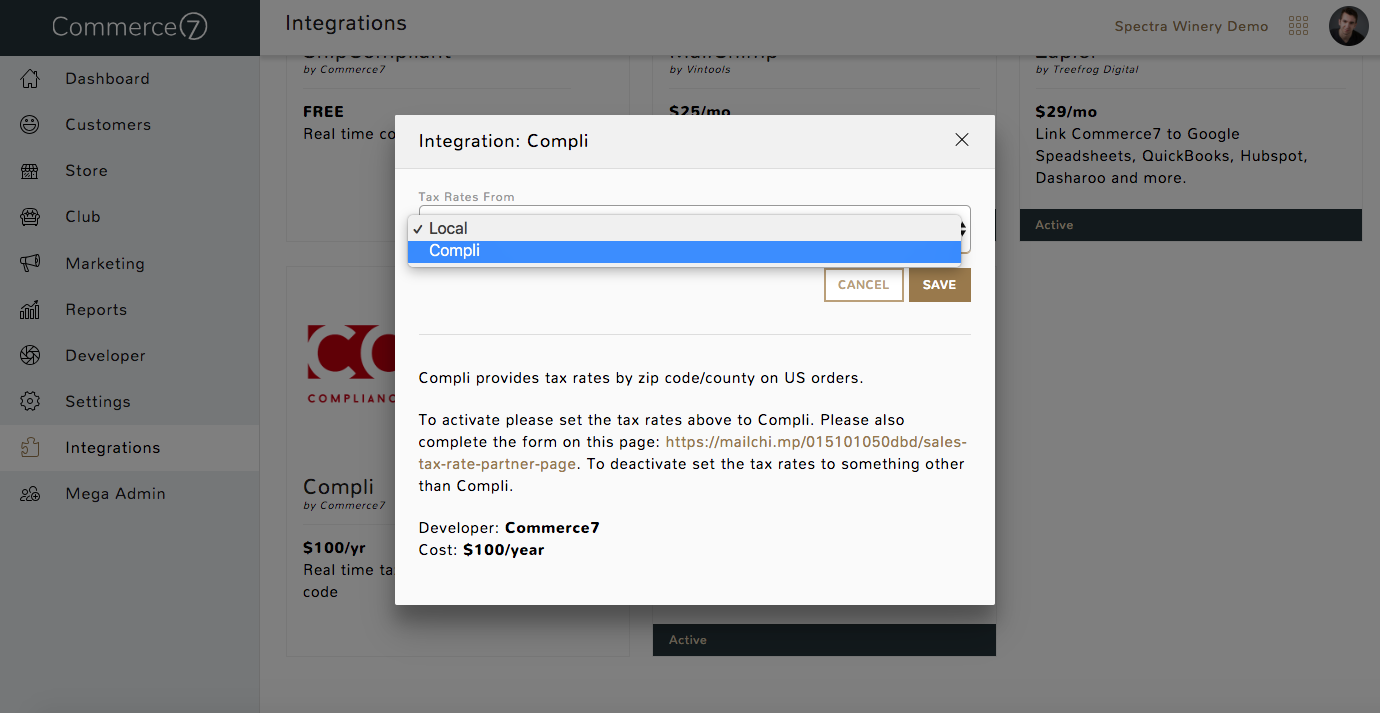Image resolution: width=1380 pixels, height=713 pixels.
Task: Cancel the Compli integration changes
Action: [864, 285]
